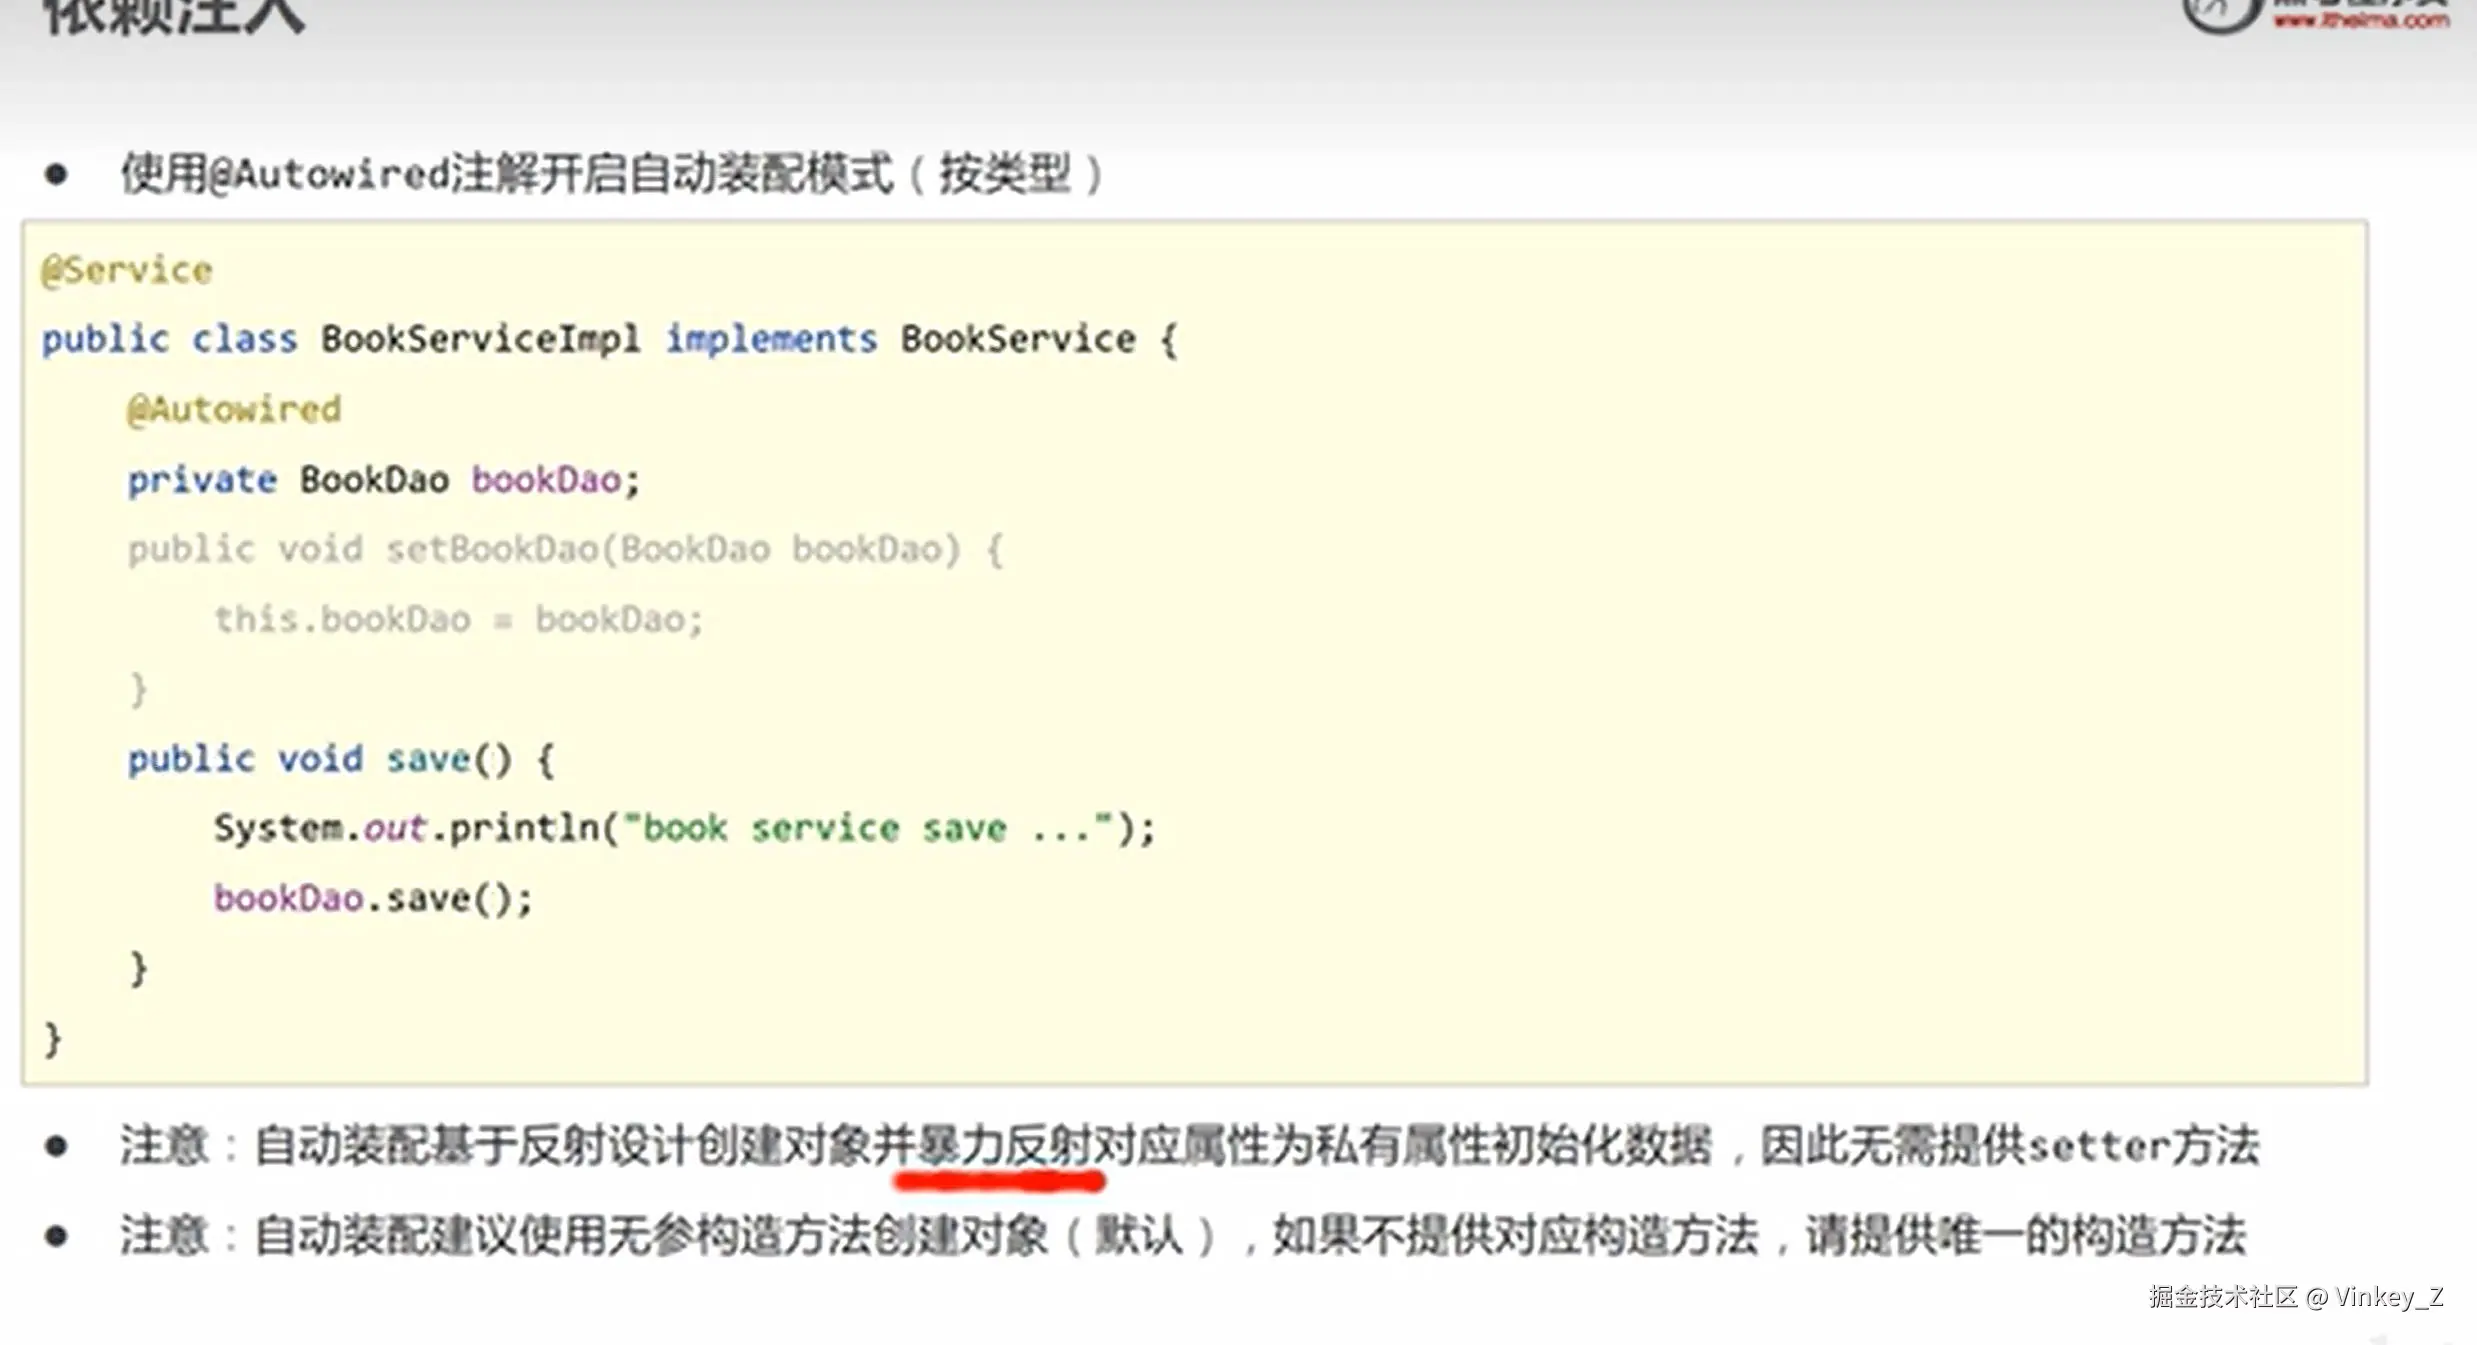The height and width of the screenshot is (1345, 2477).
Task: Click the bullet dot before 使用@Autowired注解
Action: coord(57,175)
